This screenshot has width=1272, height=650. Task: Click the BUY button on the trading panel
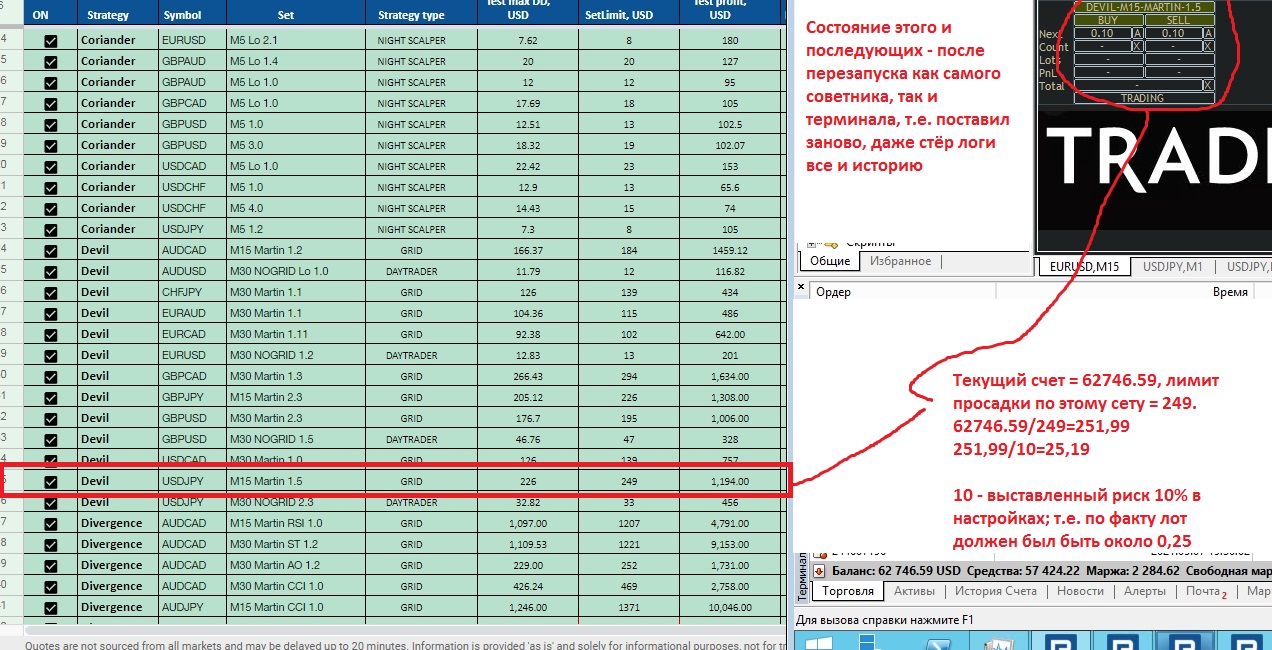click(1108, 20)
